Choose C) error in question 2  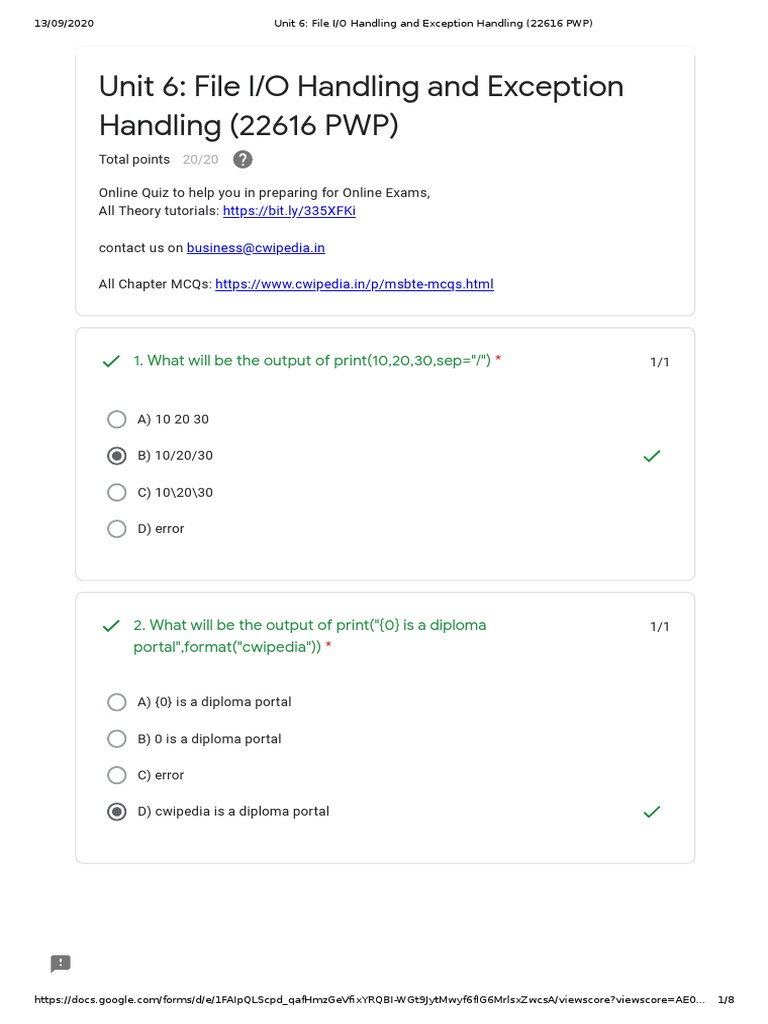pyautogui.click(x=117, y=775)
